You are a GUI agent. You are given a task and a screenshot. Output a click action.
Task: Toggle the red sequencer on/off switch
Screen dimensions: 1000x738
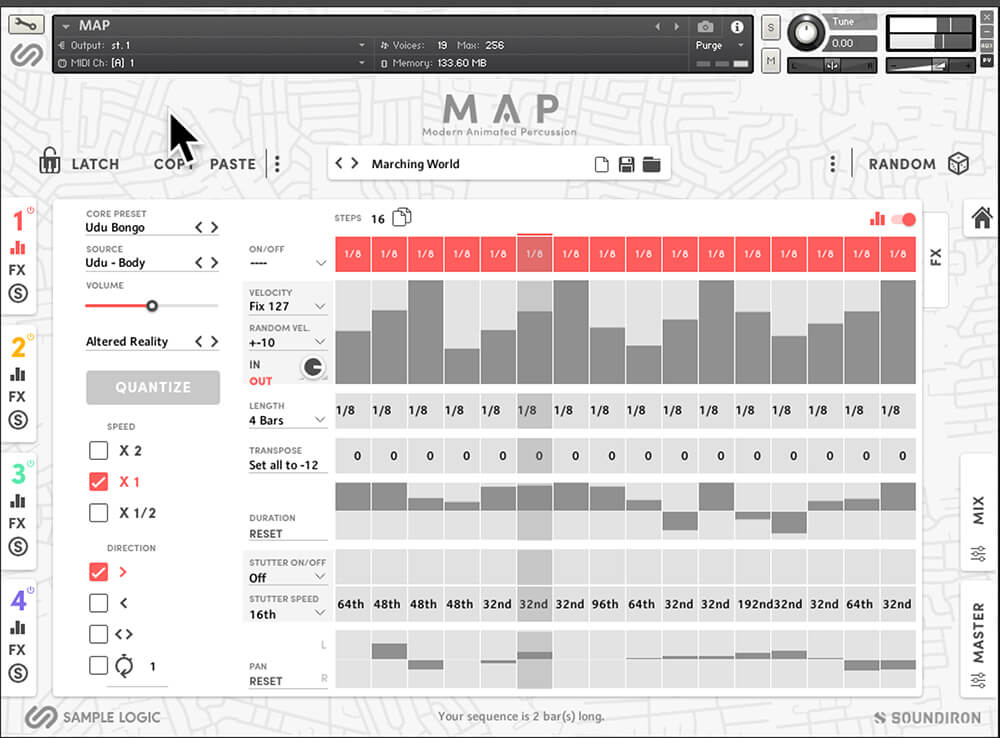click(903, 219)
